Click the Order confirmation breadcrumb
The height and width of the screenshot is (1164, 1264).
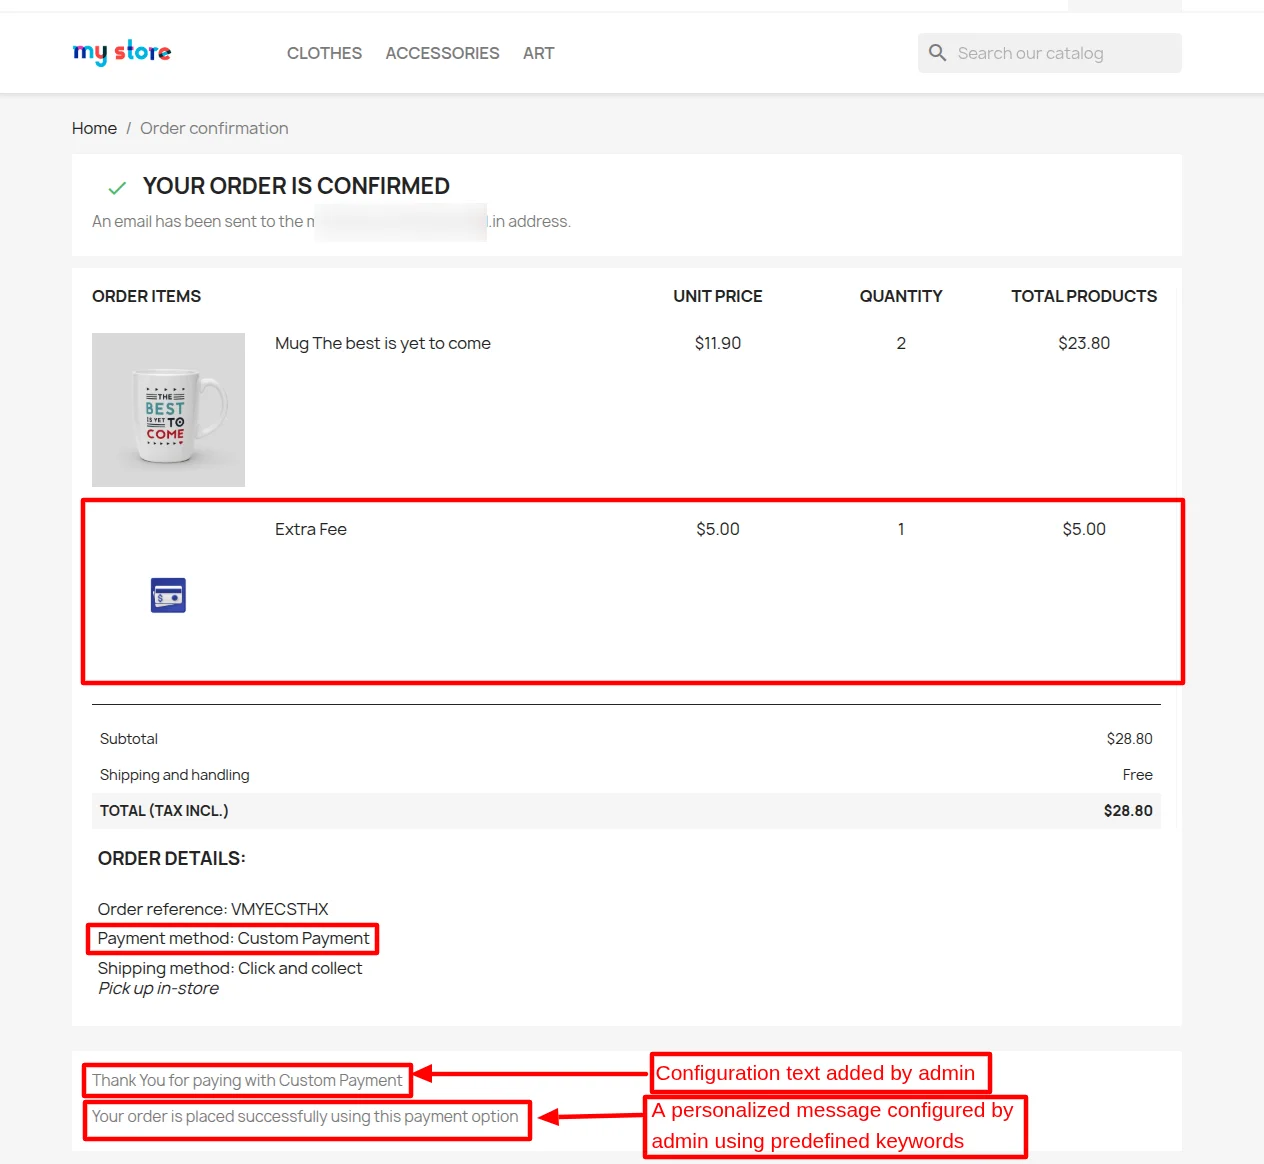click(x=214, y=128)
